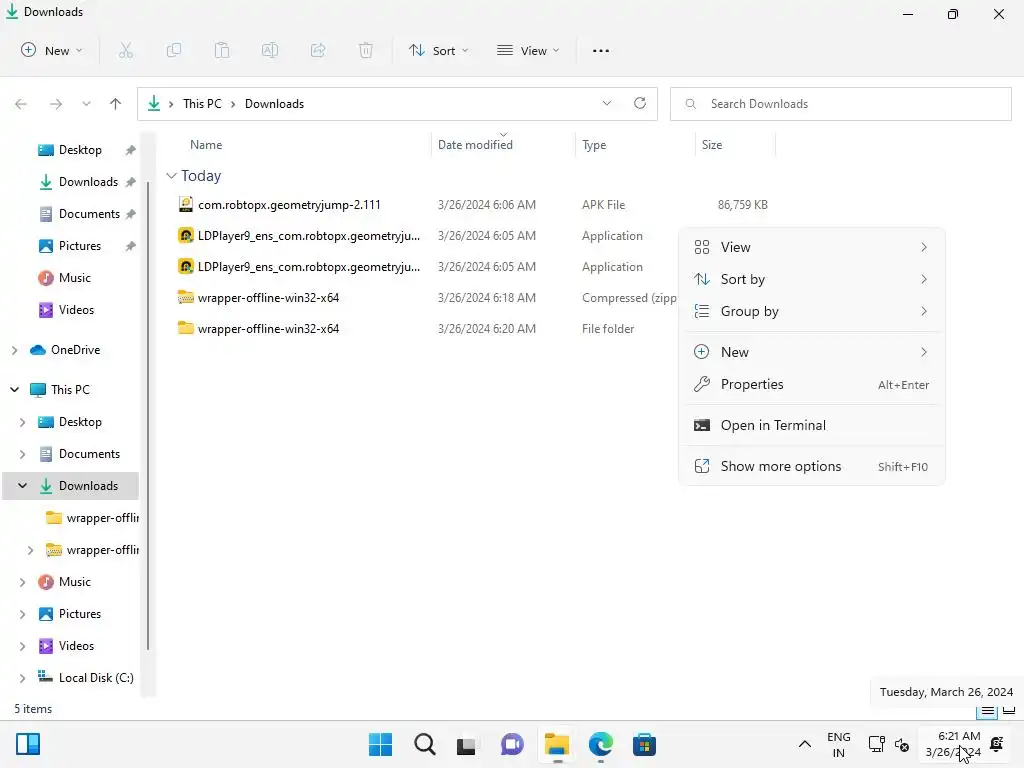Open Task View on taskbar
Viewport: 1024px width, 768px height.
pos(466,744)
